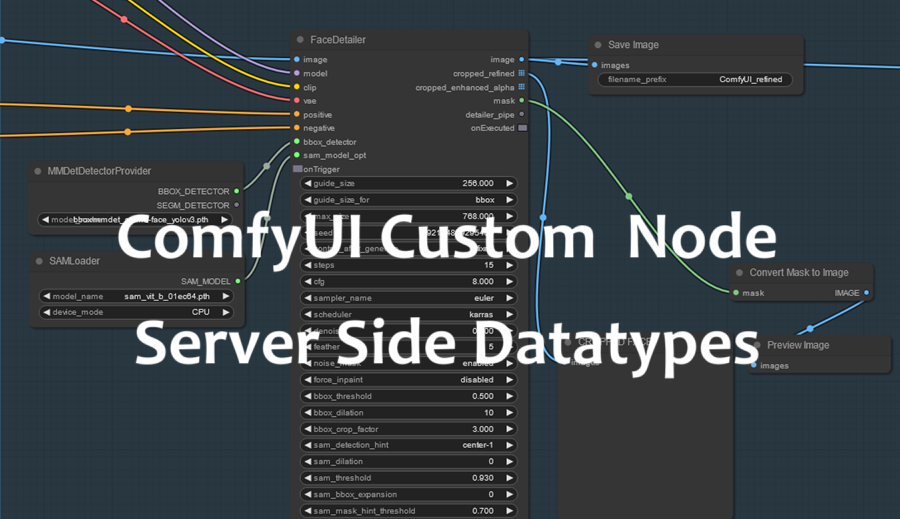Toggle the force_inpaint disabled setting
The height and width of the screenshot is (519, 900).
tap(409, 380)
